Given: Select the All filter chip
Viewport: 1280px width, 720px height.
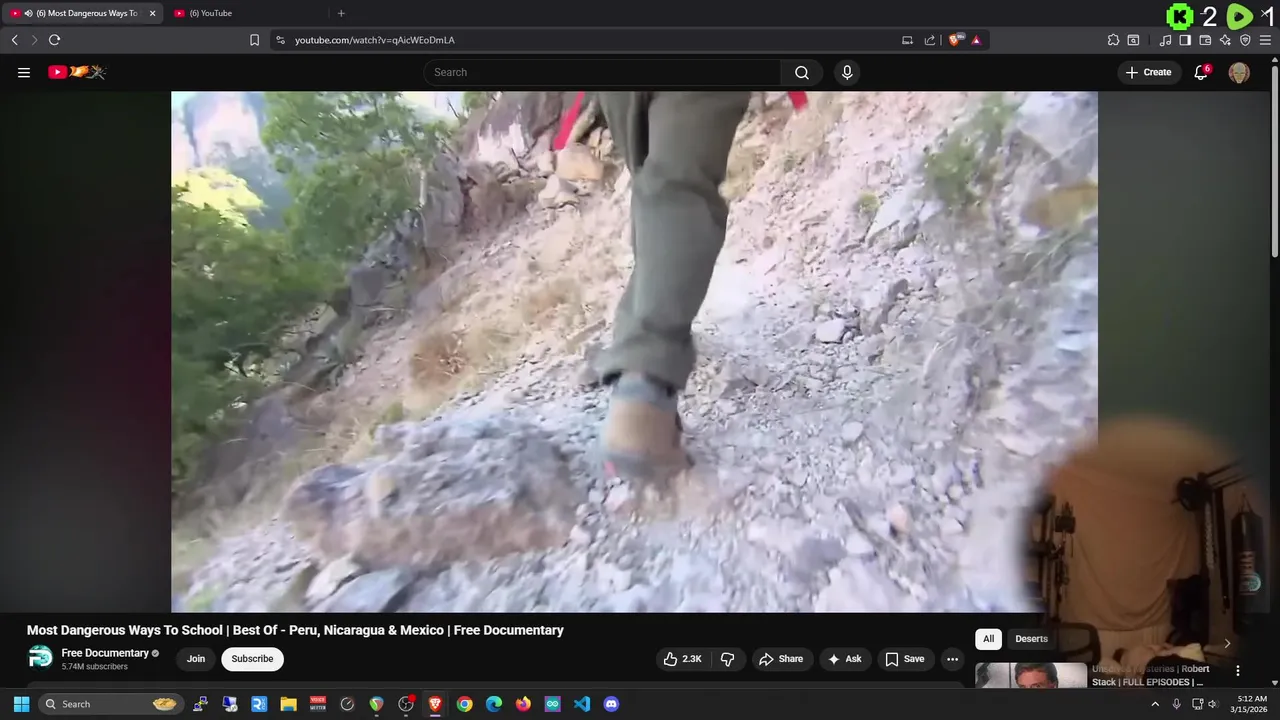Looking at the screenshot, I should (x=988, y=639).
